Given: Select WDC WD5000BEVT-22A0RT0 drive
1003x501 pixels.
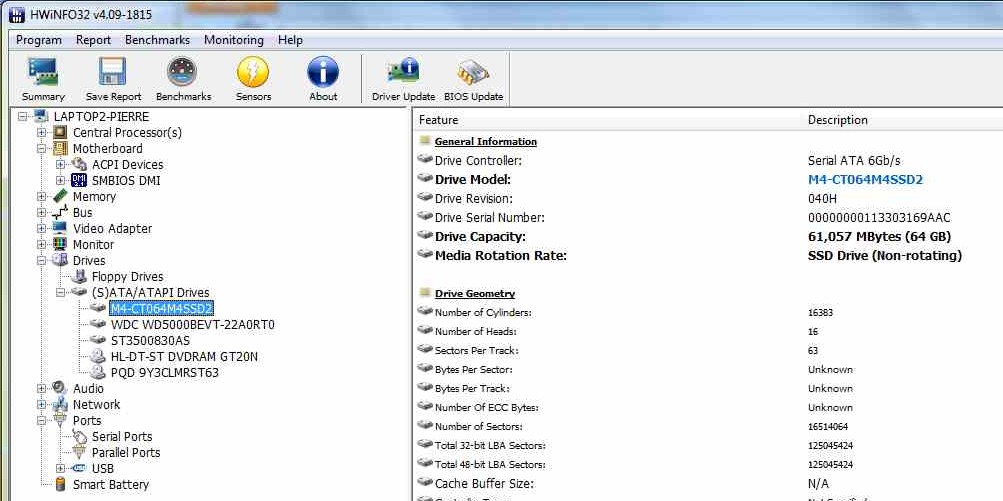Looking at the screenshot, I should pyautogui.click(x=193, y=324).
